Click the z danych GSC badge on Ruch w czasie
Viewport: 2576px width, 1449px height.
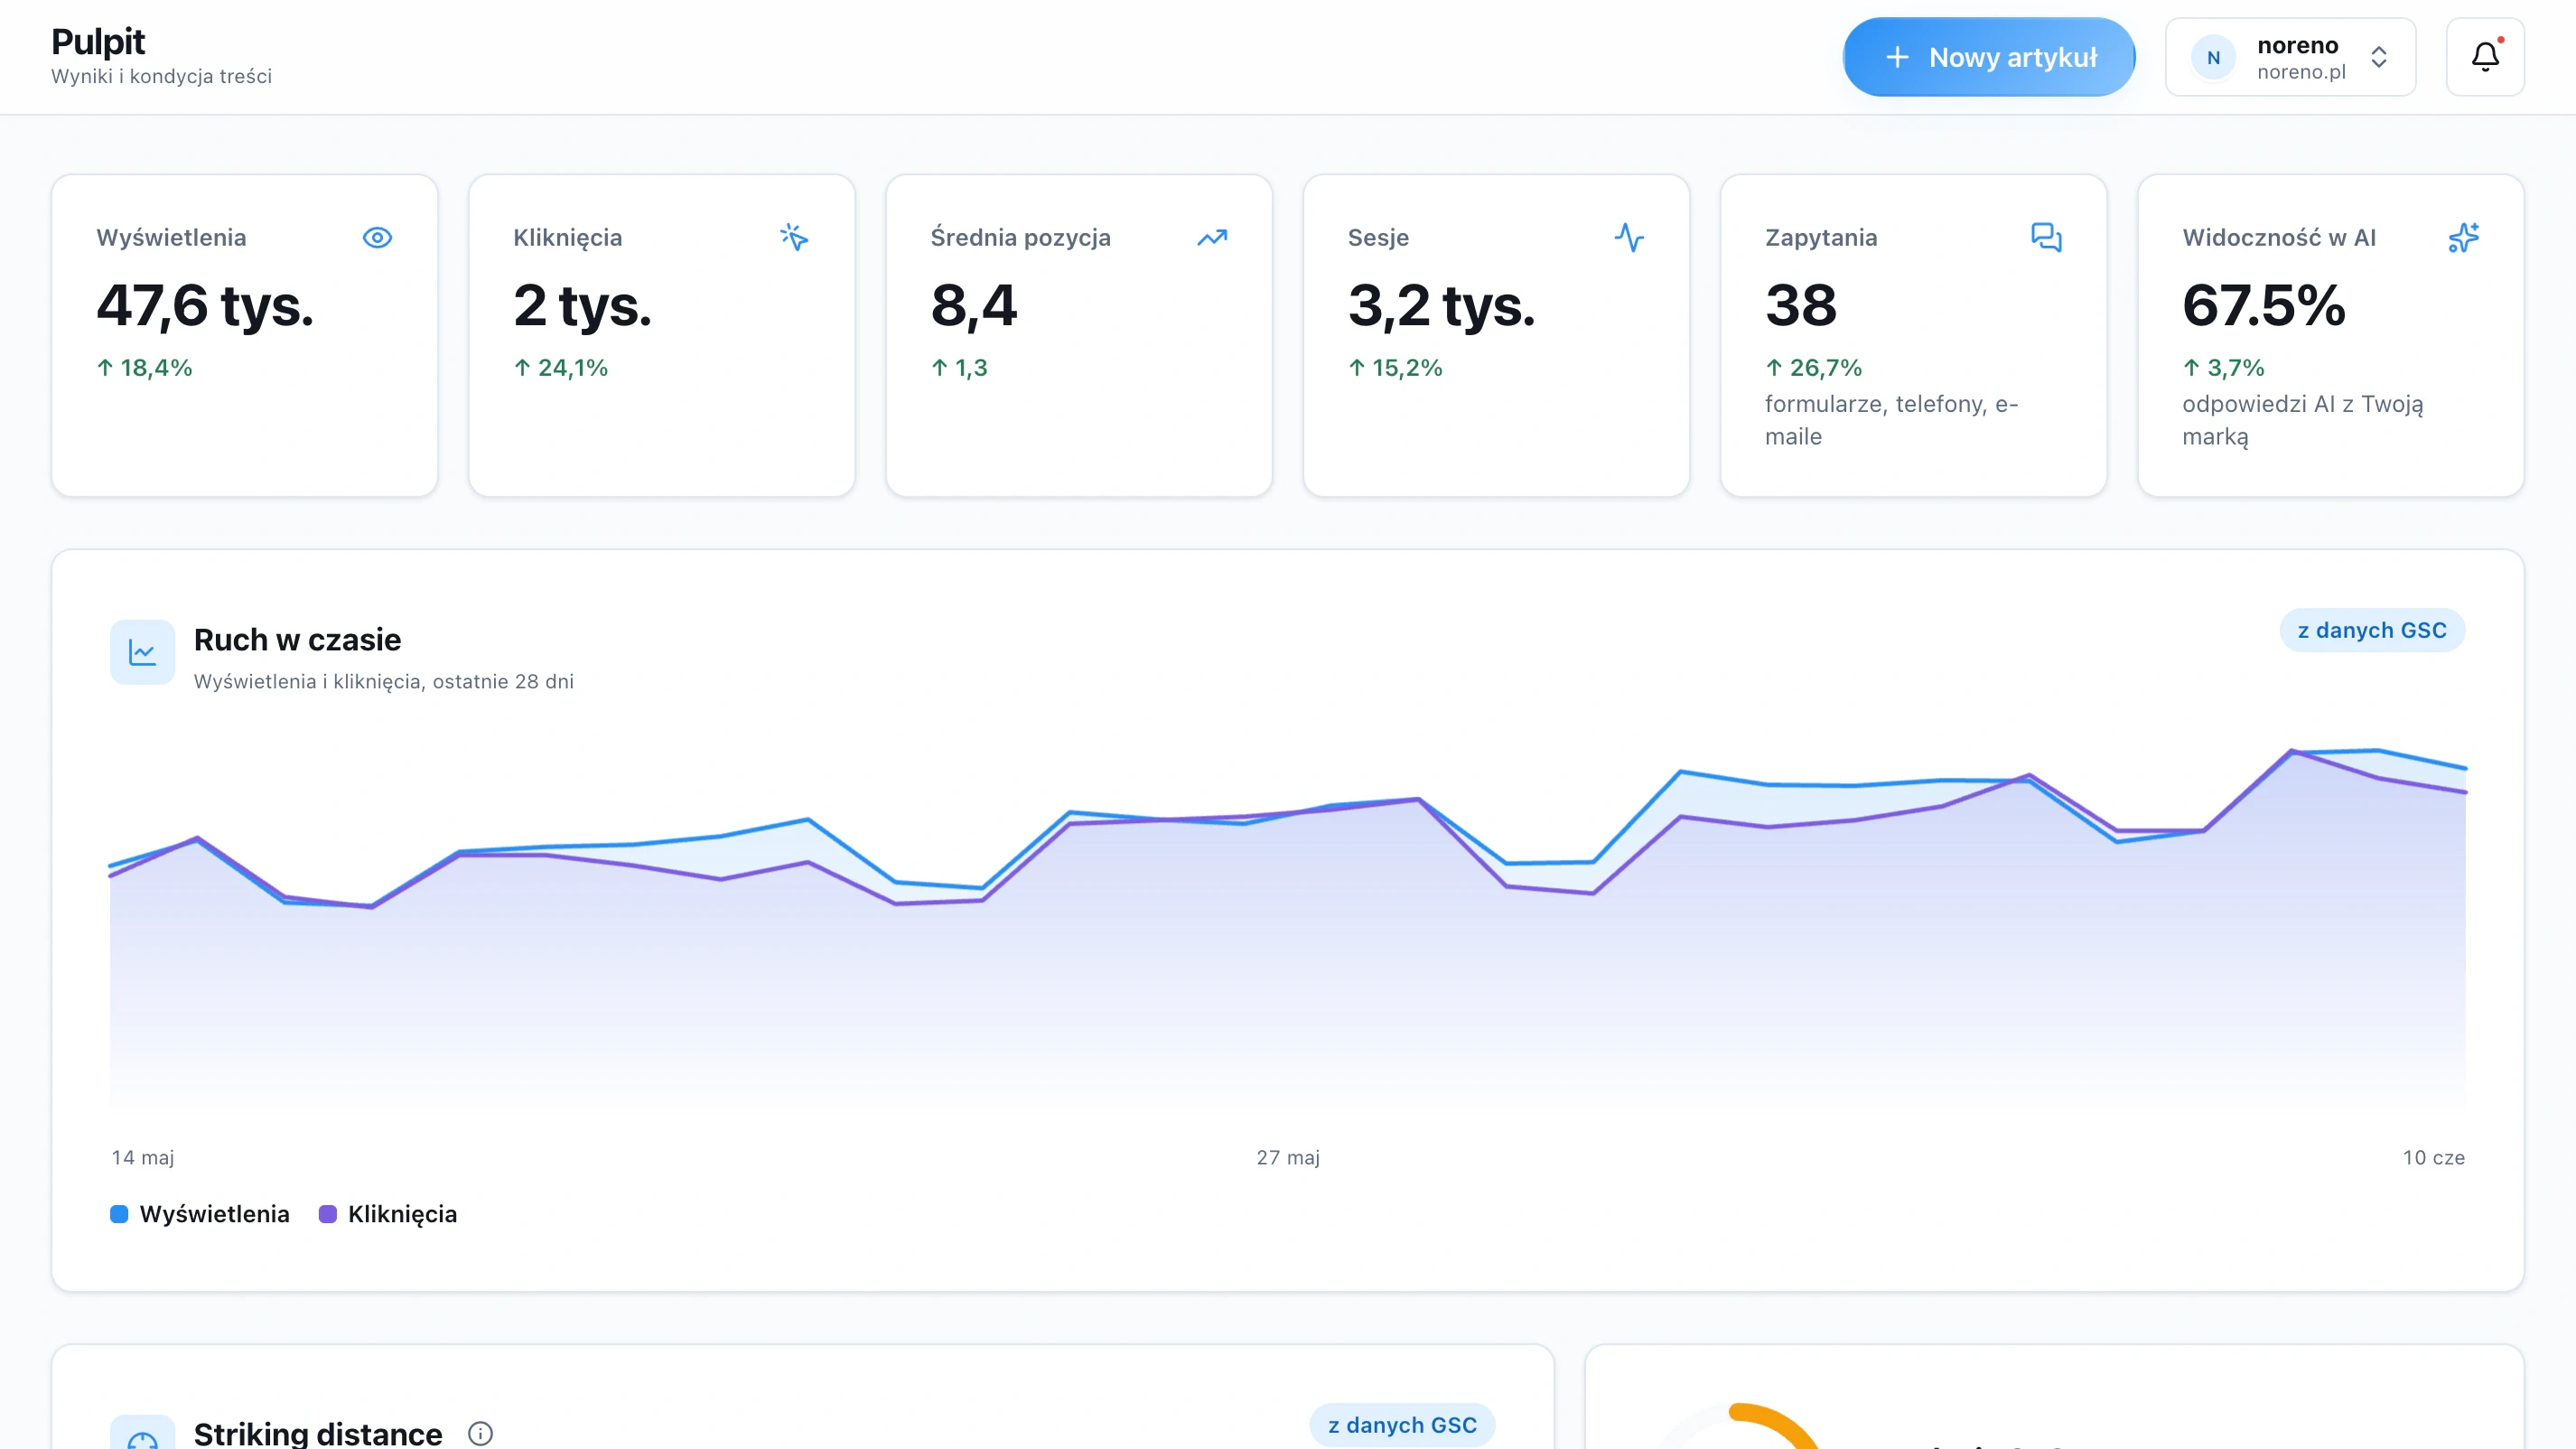[x=2372, y=630]
